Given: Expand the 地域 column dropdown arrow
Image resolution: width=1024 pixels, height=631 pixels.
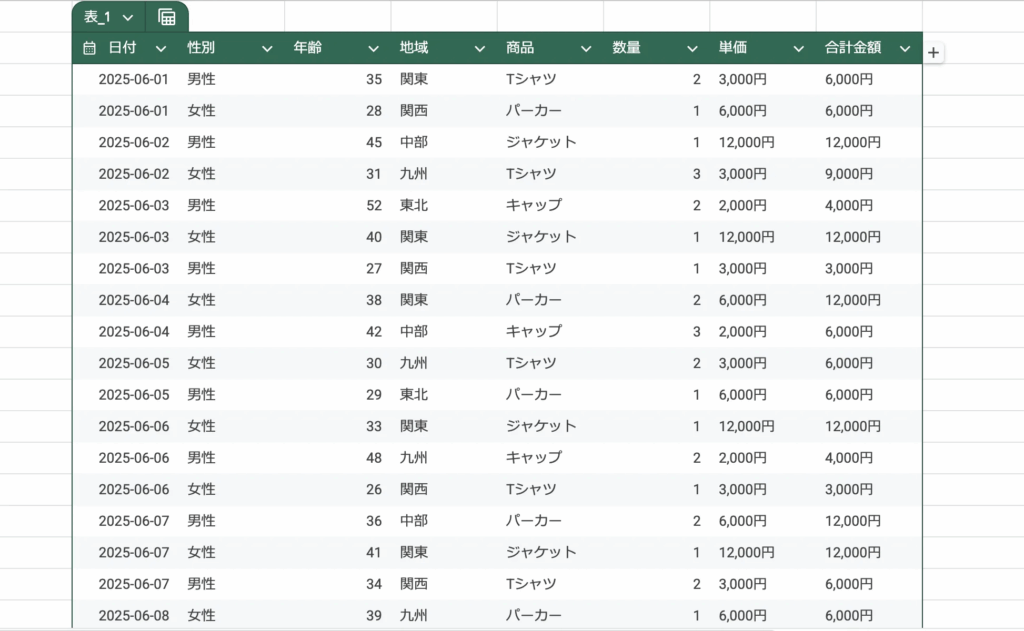Looking at the screenshot, I should pyautogui.click(x=480, y=48).
